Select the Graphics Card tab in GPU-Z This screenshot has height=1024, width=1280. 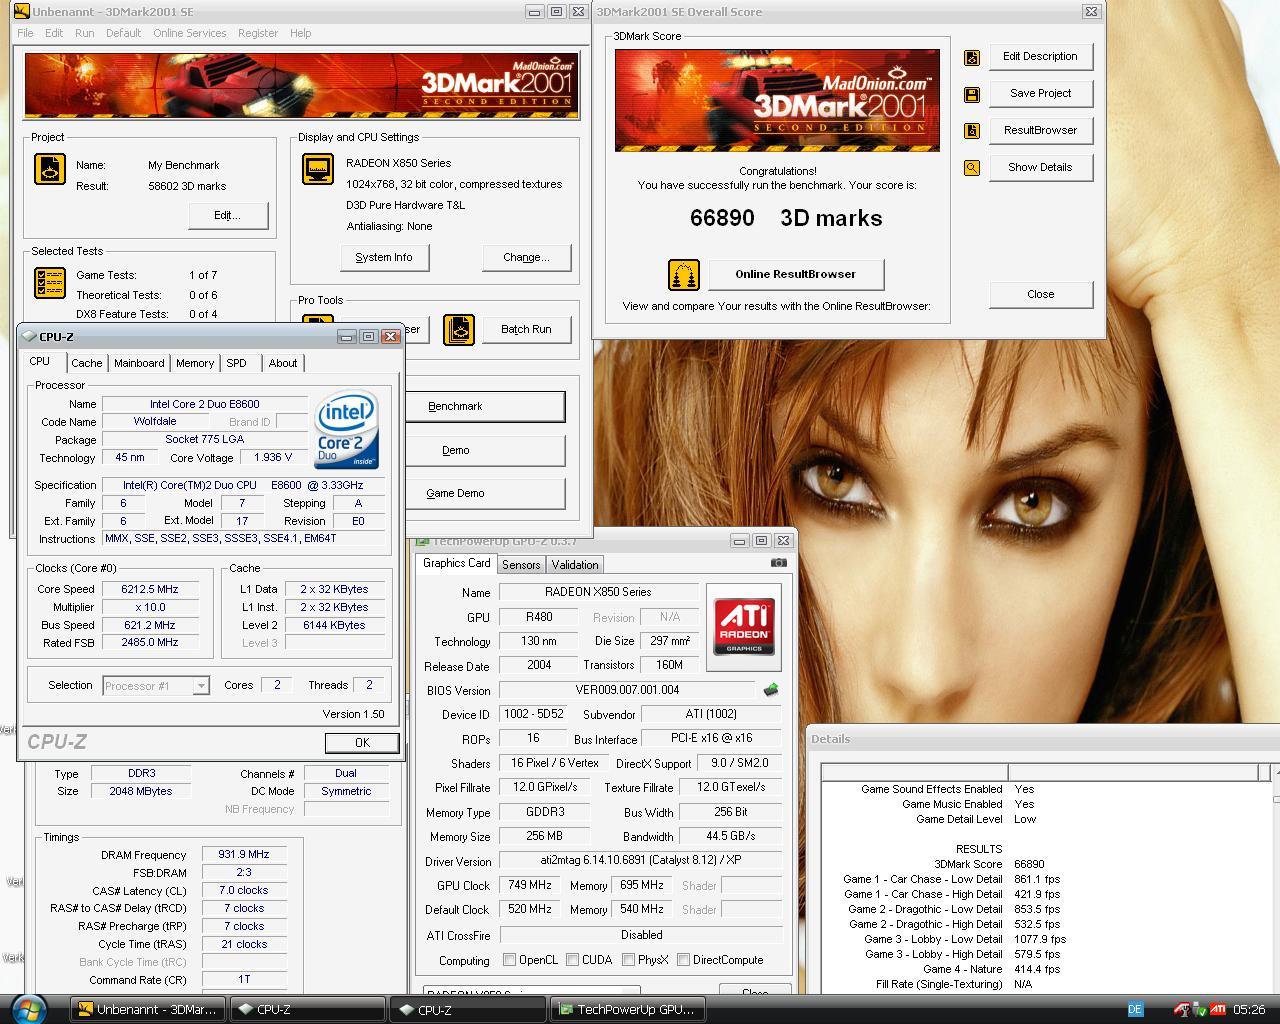[457, 563]
